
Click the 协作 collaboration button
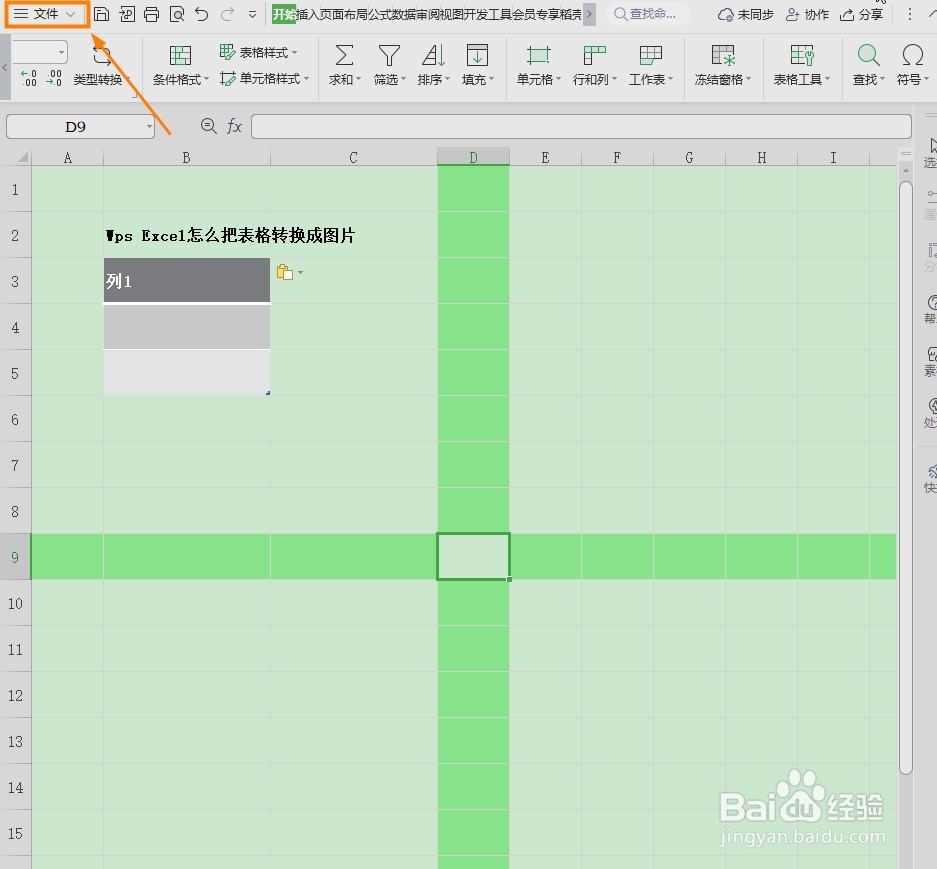[807, 14]
